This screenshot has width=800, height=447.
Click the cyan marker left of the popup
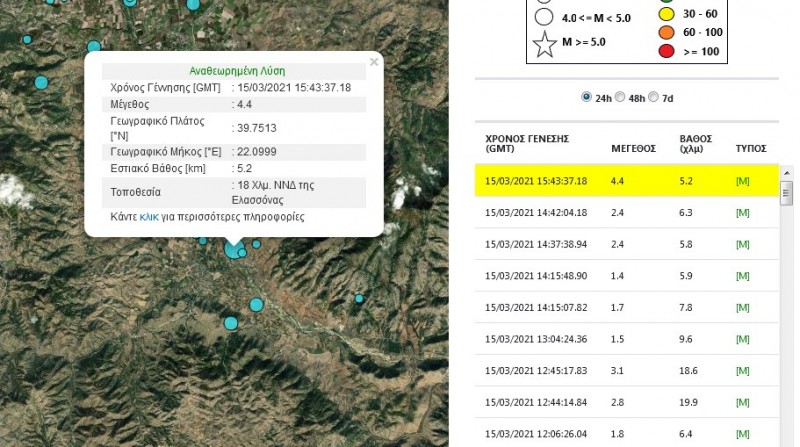(41, 82)
